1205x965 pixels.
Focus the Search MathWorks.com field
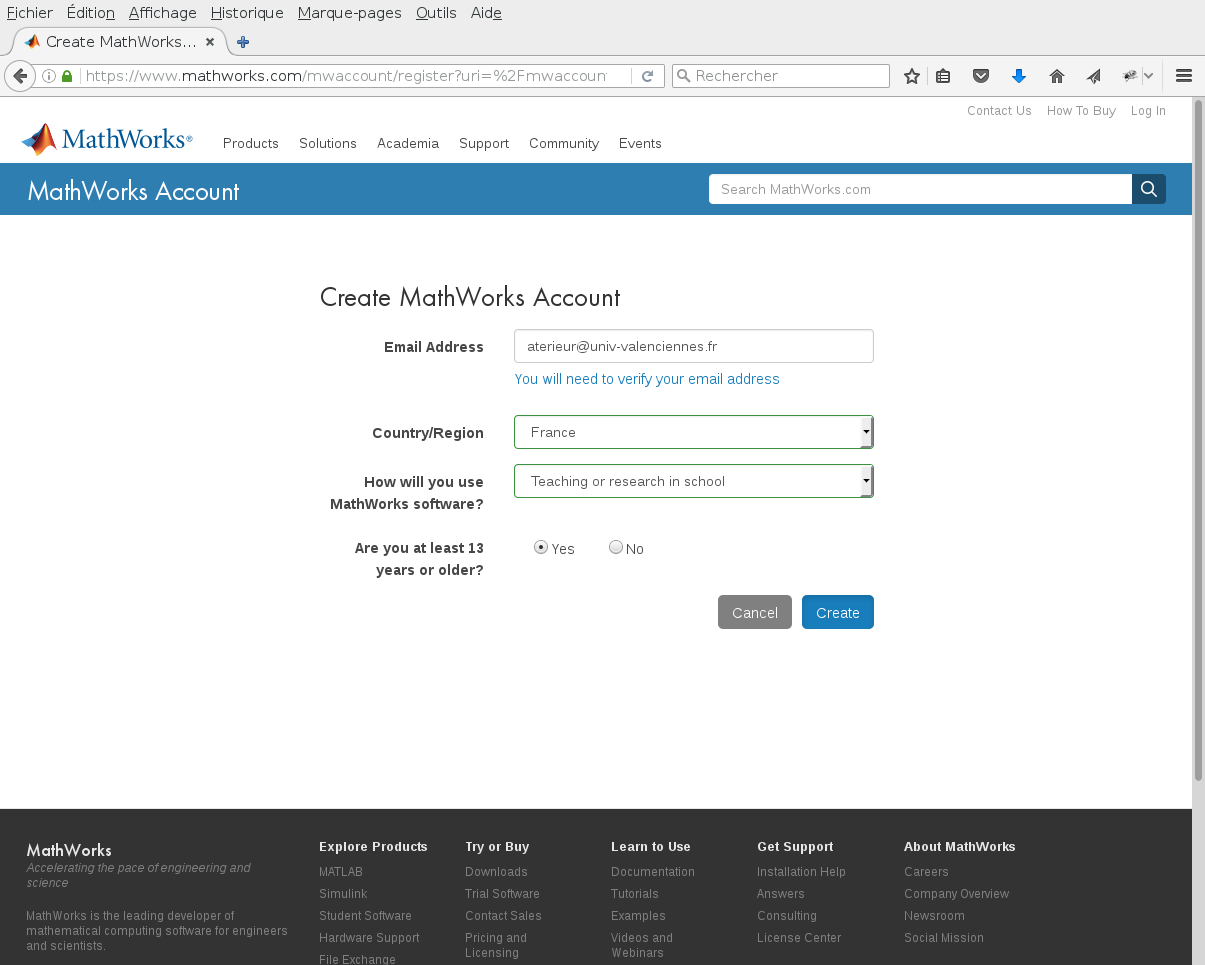[920, 189]
